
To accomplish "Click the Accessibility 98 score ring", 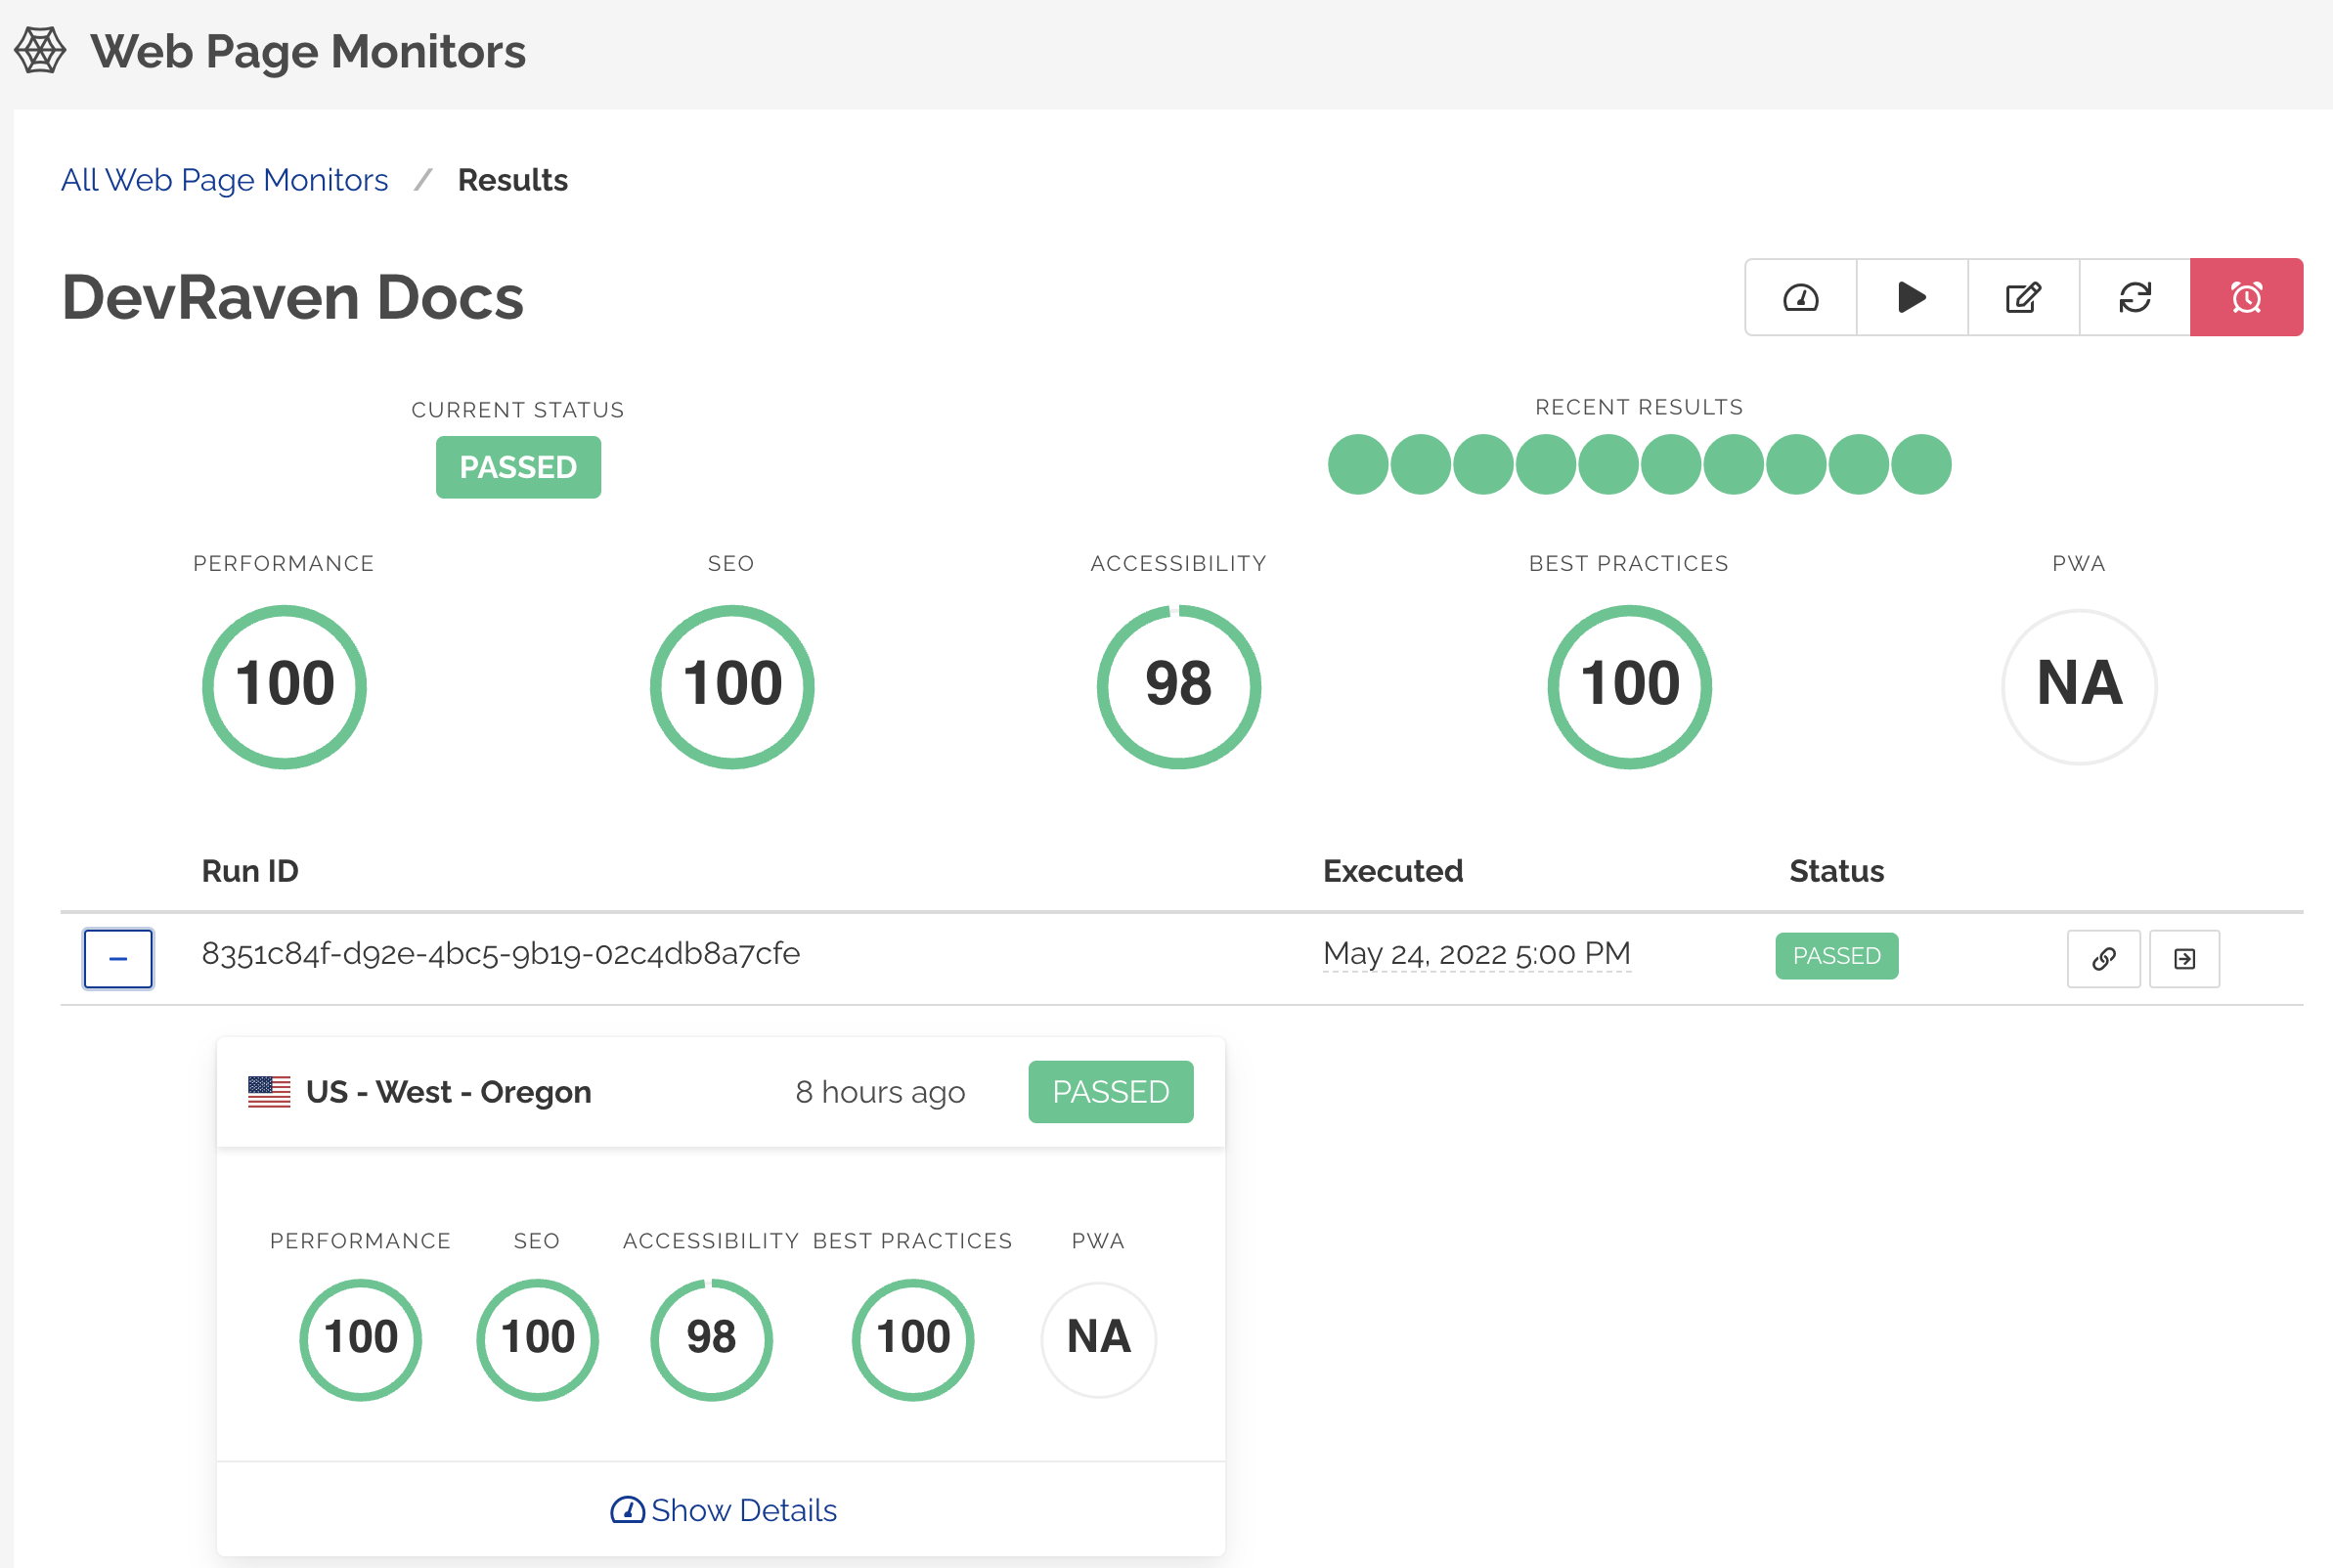I will point(1180,687).
